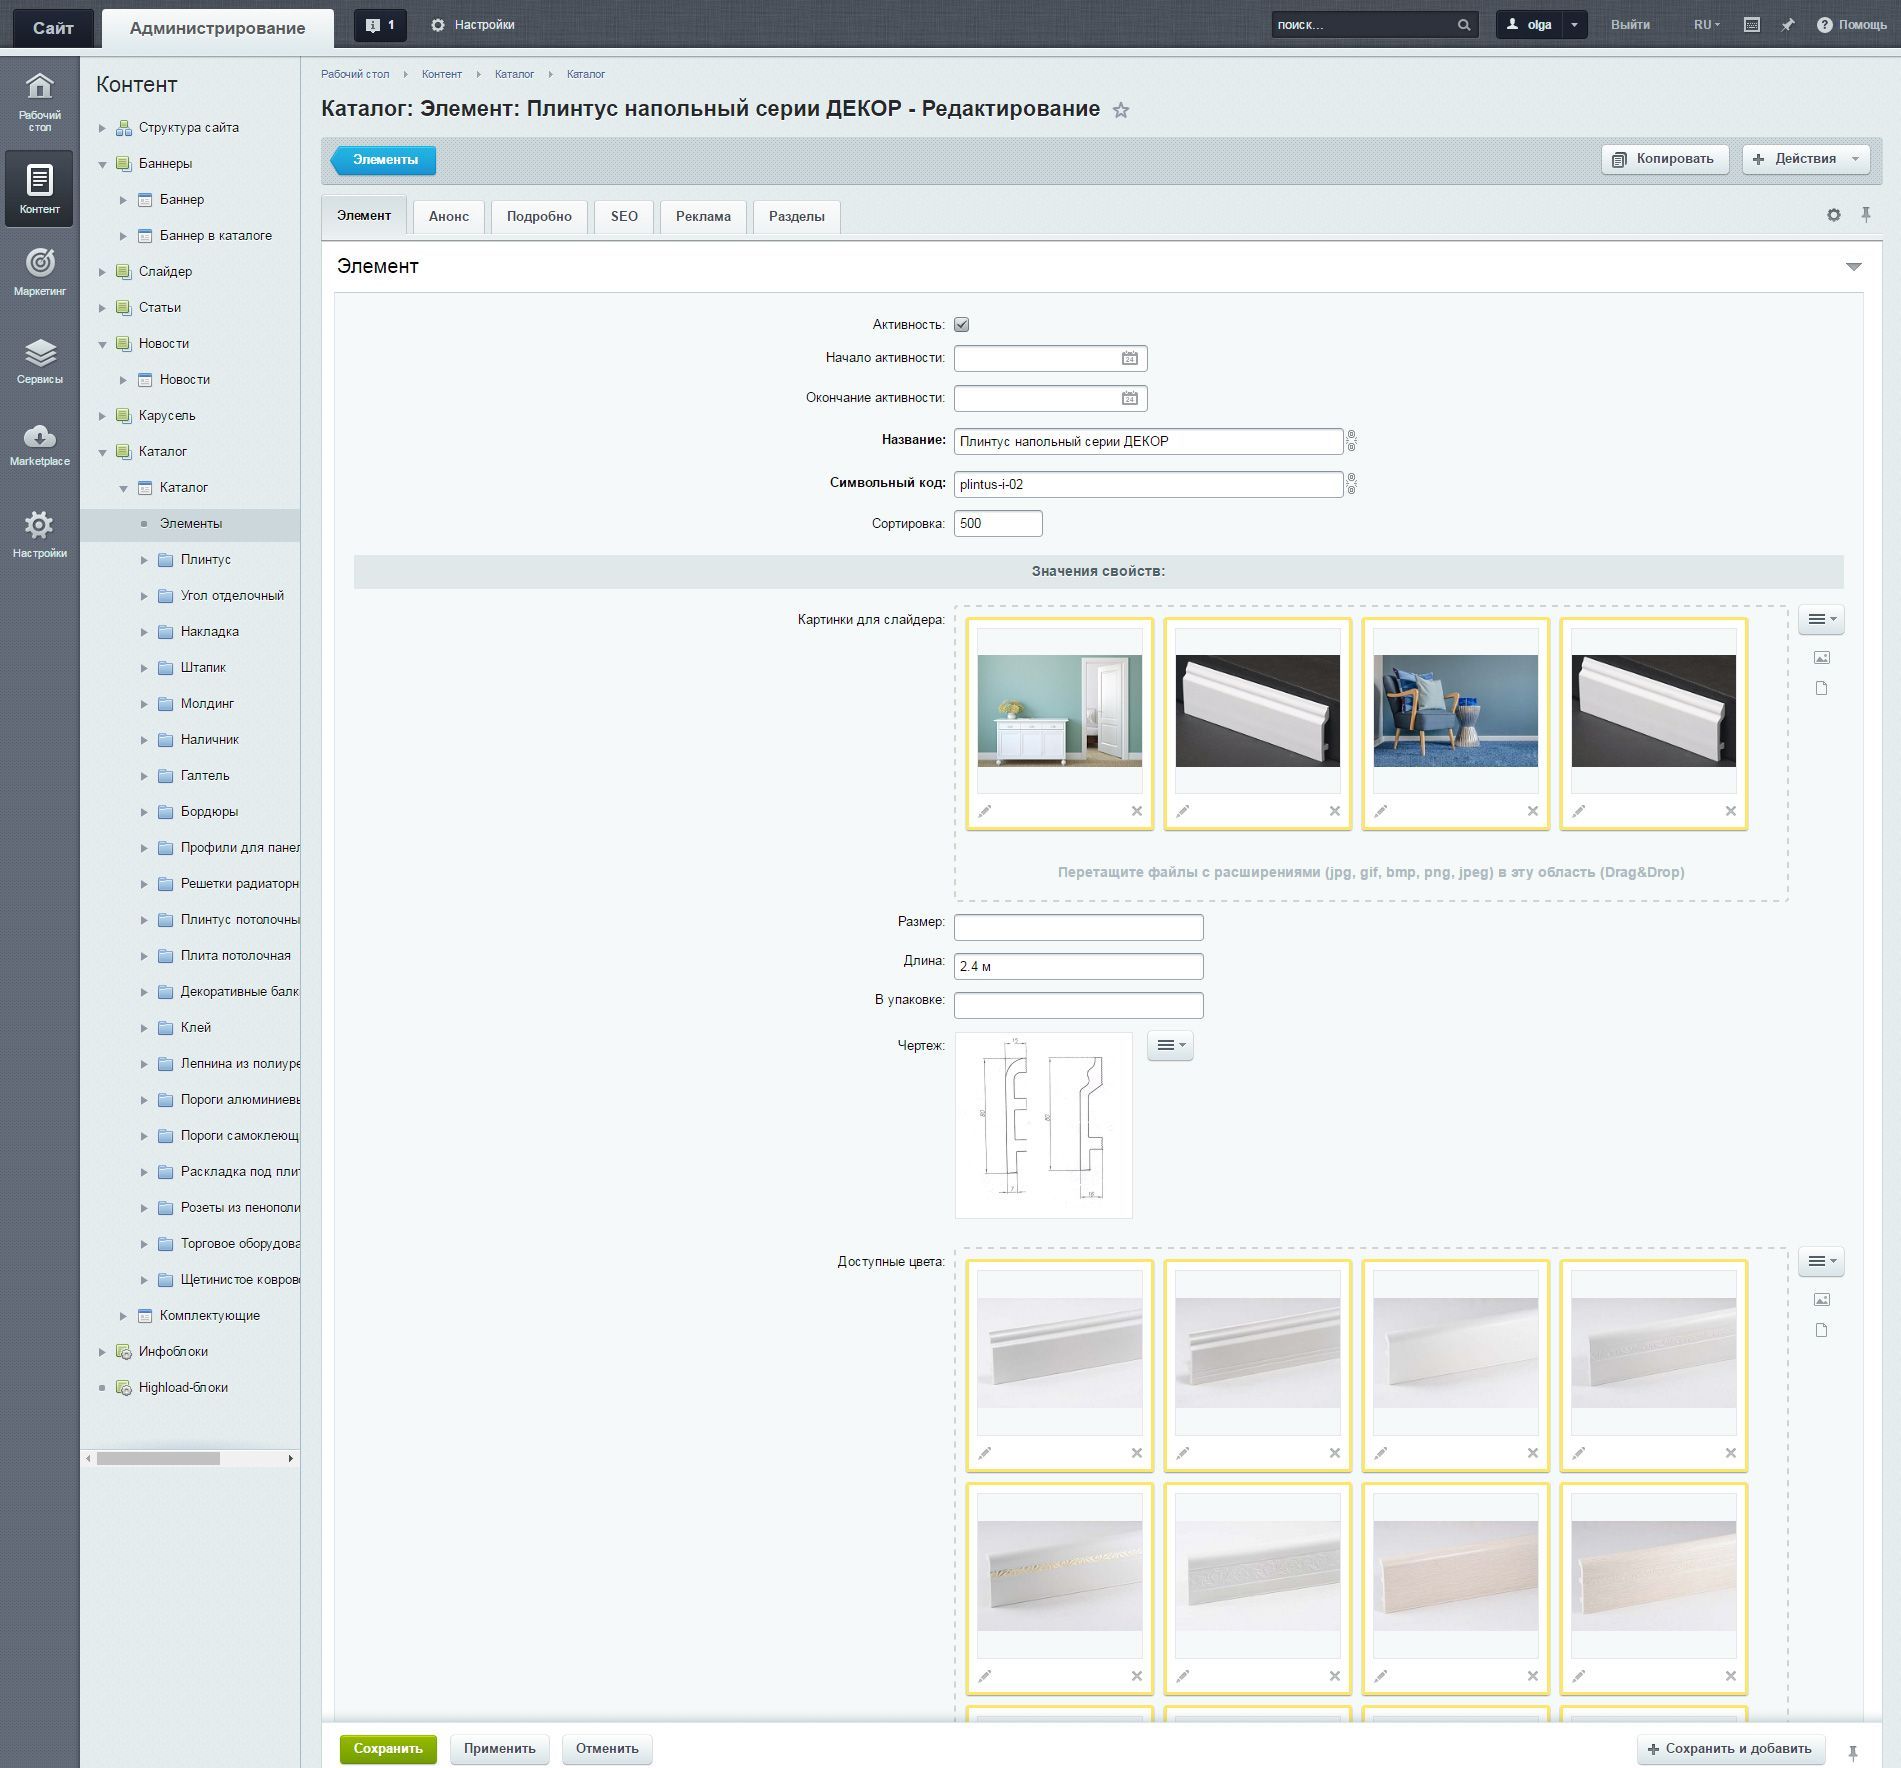Click the Копировать button
Viewport: 1901px width, 1768px height.
(x=1665, y=159)
